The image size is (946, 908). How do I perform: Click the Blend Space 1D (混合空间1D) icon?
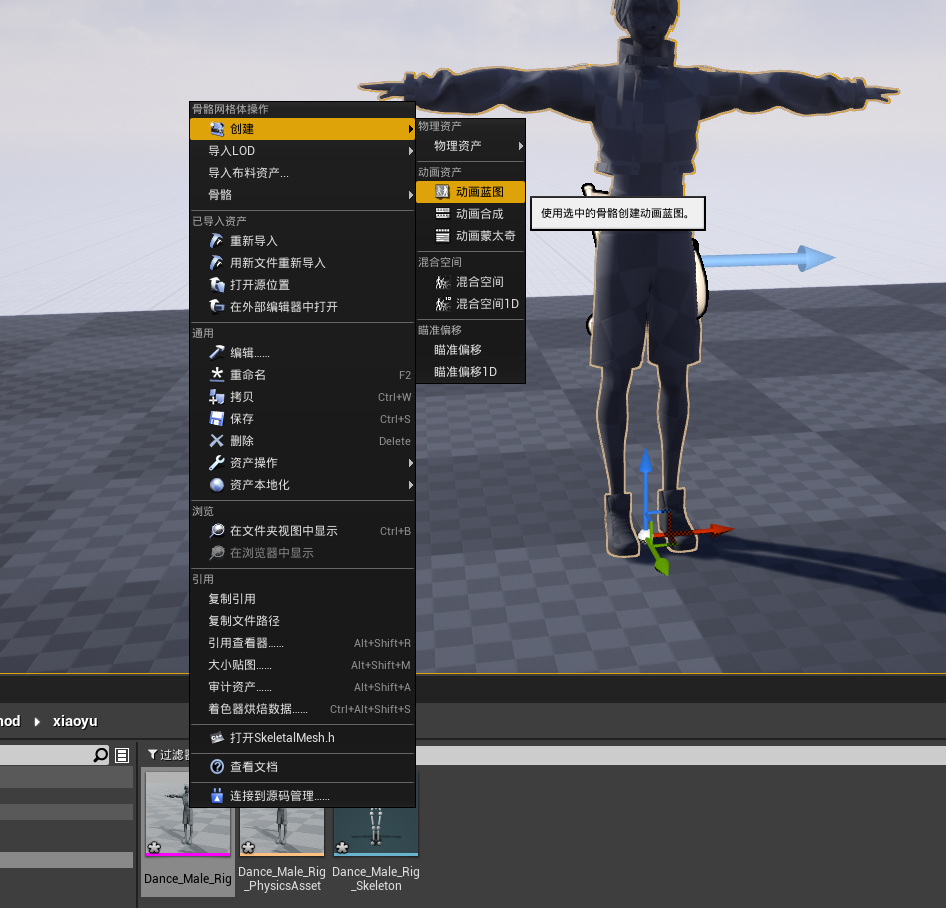coord(443,304)
